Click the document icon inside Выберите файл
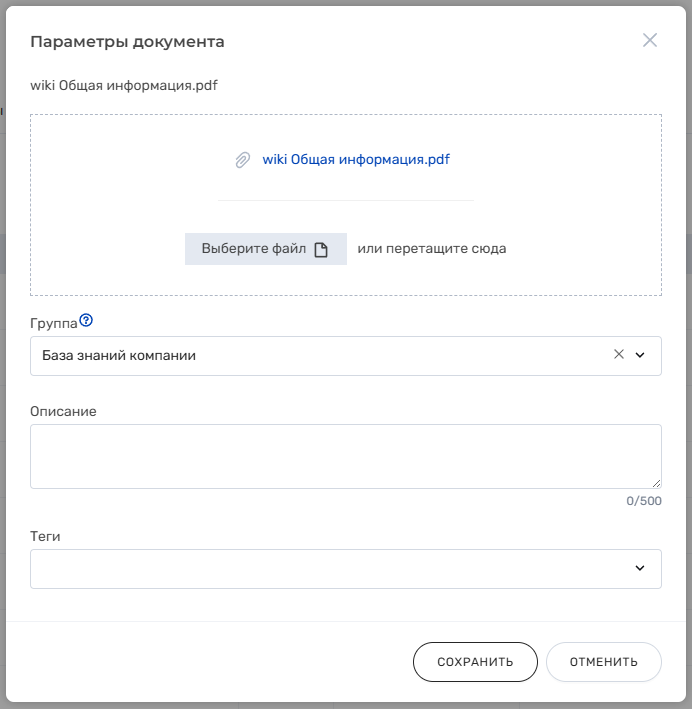Image resolution: width=692 pixels, height=709 pixels. click(321, 250)
